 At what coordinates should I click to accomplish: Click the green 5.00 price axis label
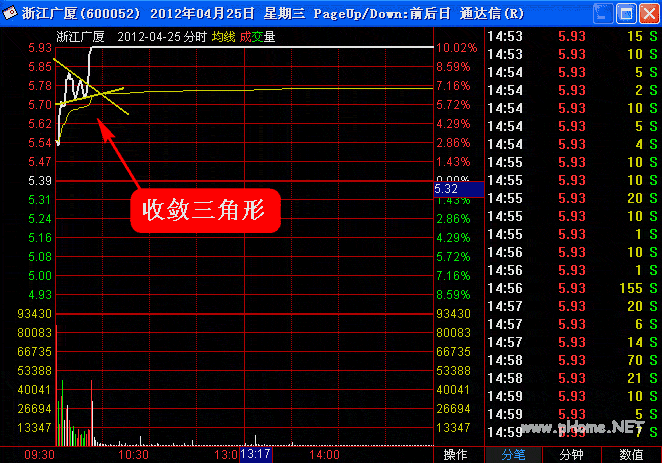click(x=40, y=276)
